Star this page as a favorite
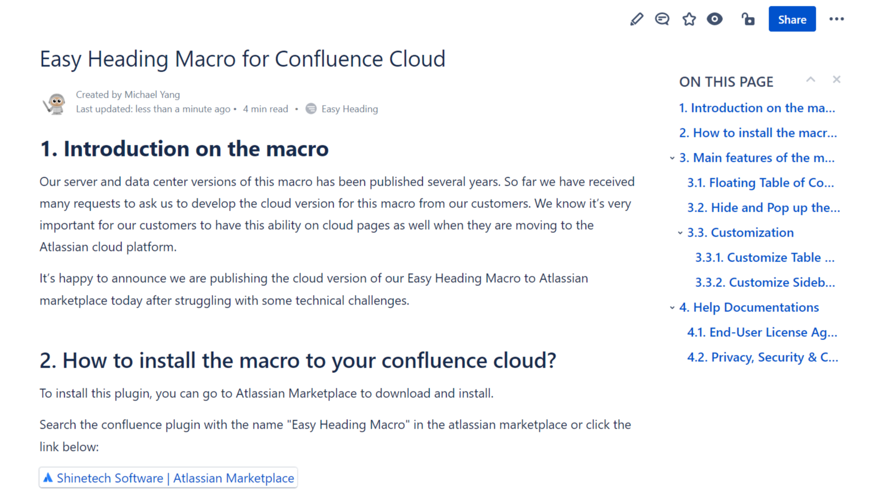This screenshot has width=872, height=496. click(689, 19)
